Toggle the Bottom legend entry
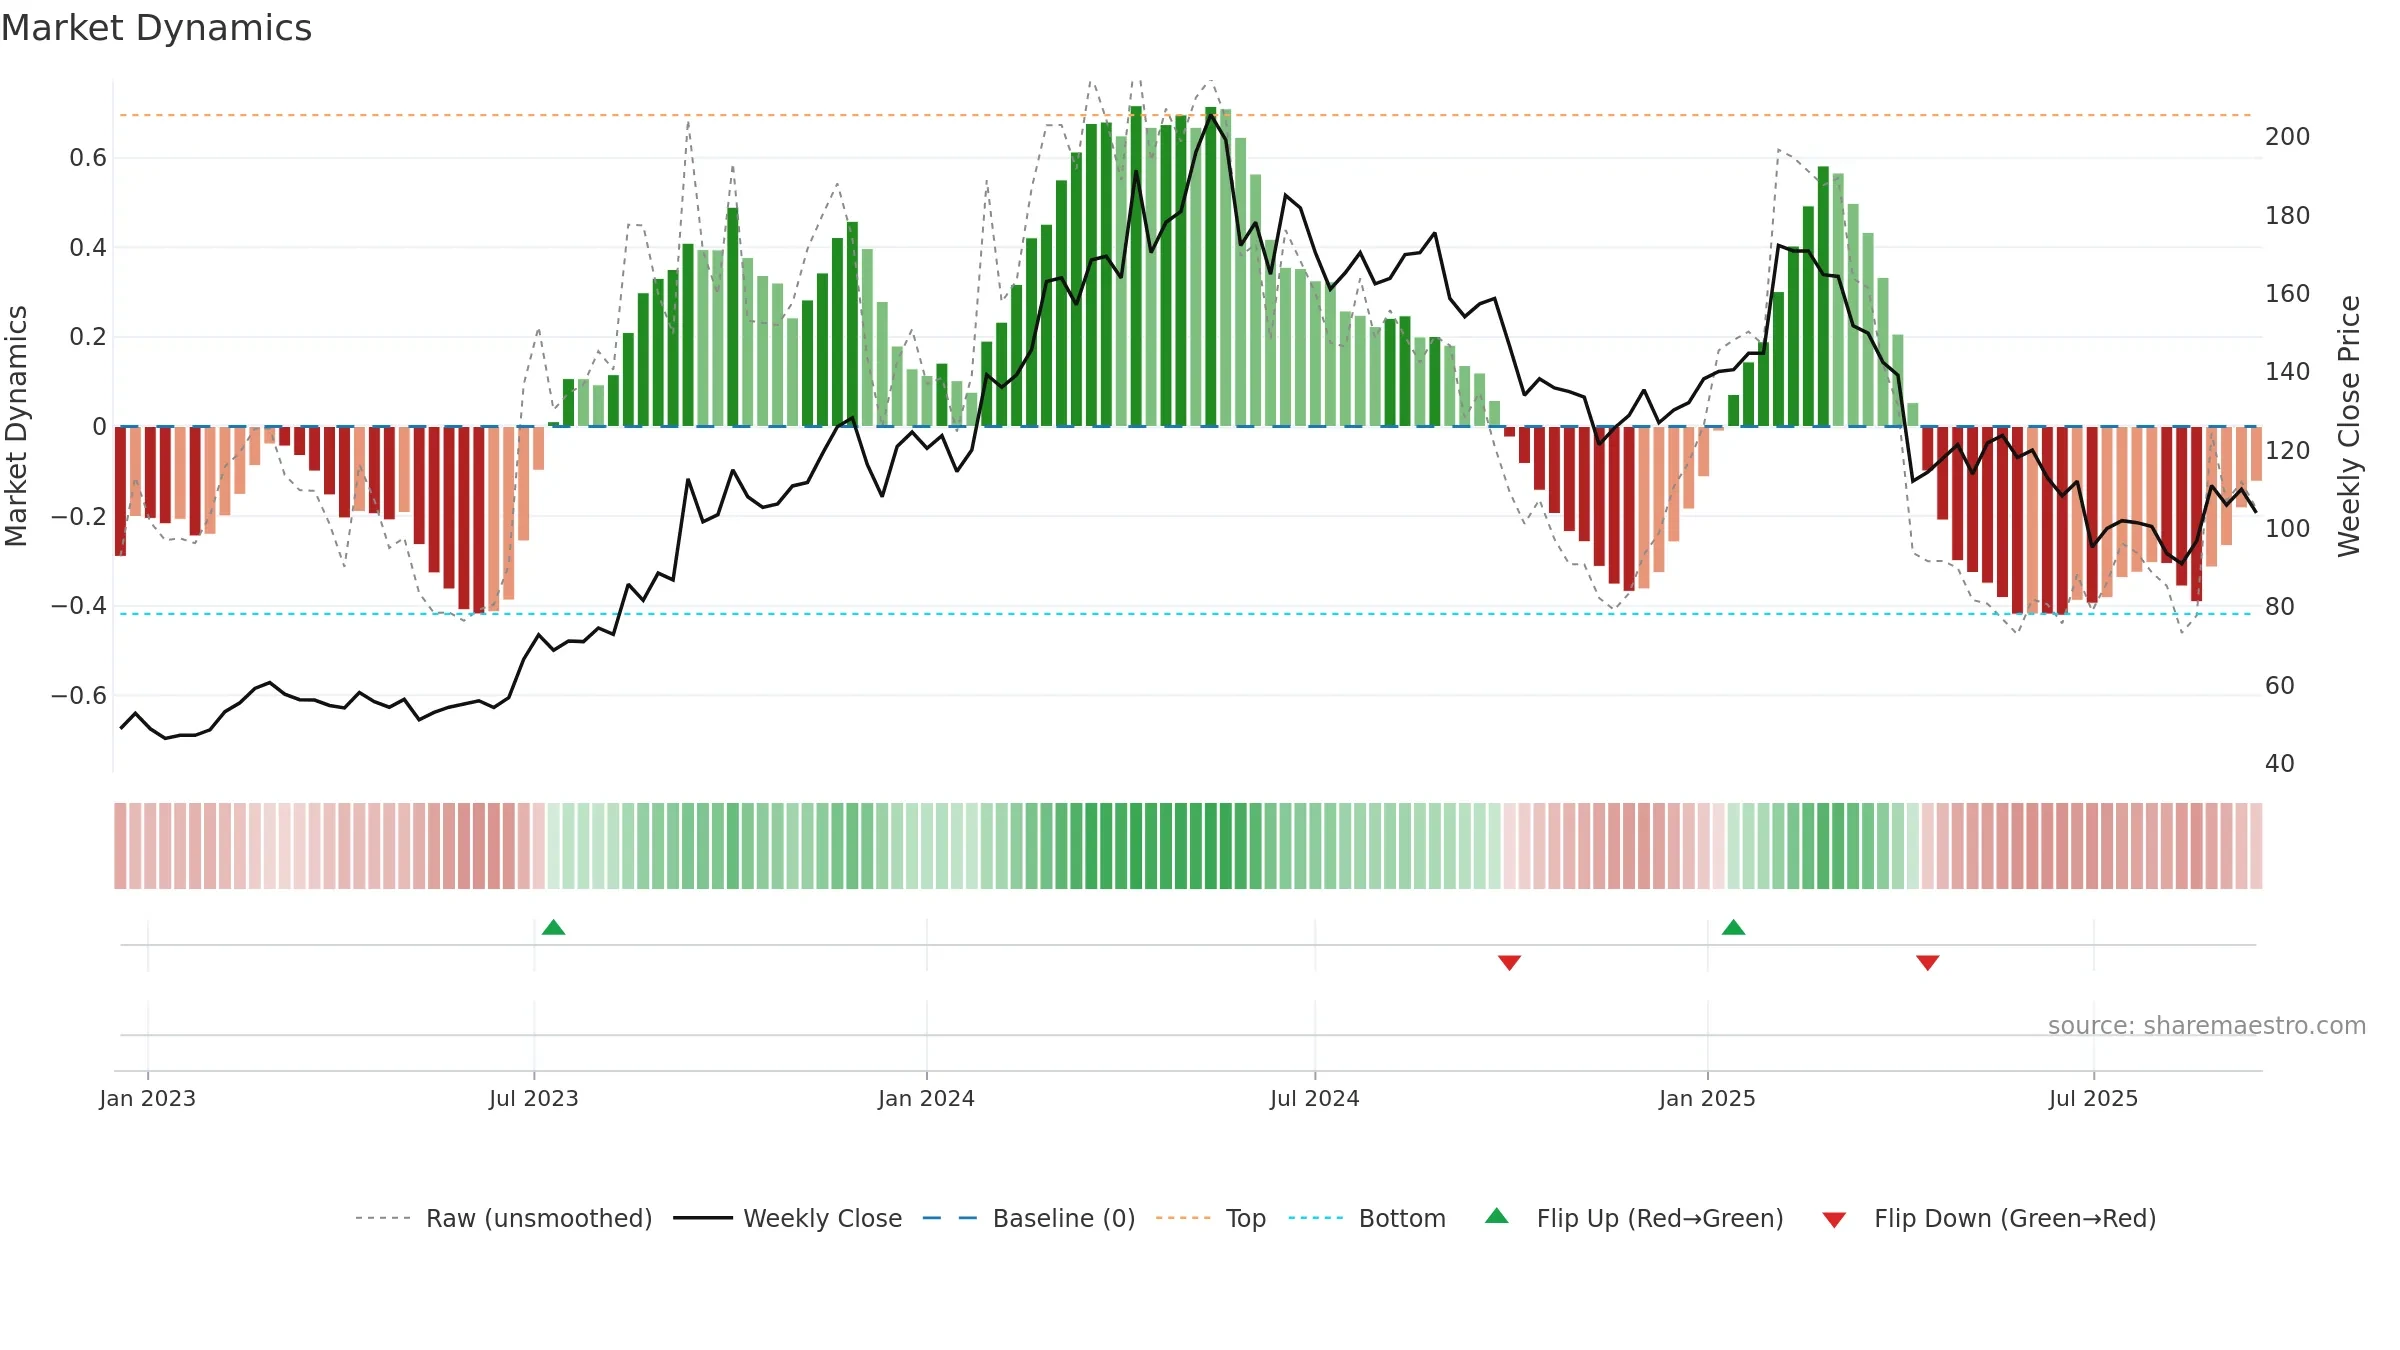Screen dimensions: 2400x1350 [x=1367, y=1218]
